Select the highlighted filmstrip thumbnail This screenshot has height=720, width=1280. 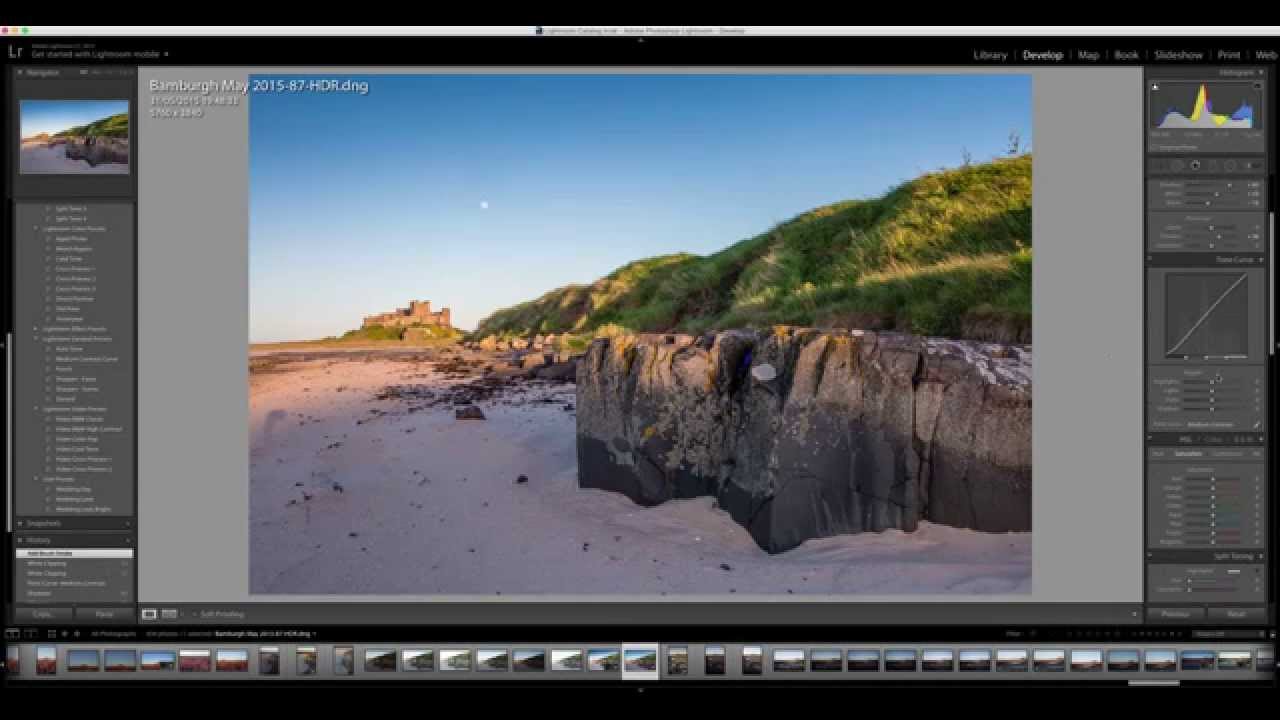(640, 660)
